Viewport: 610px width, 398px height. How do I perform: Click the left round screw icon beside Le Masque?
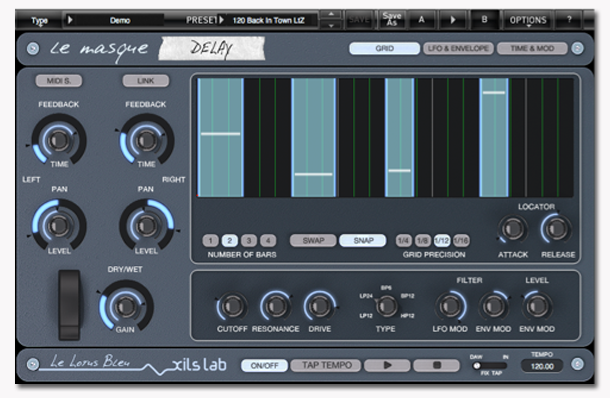pos(33,49)
